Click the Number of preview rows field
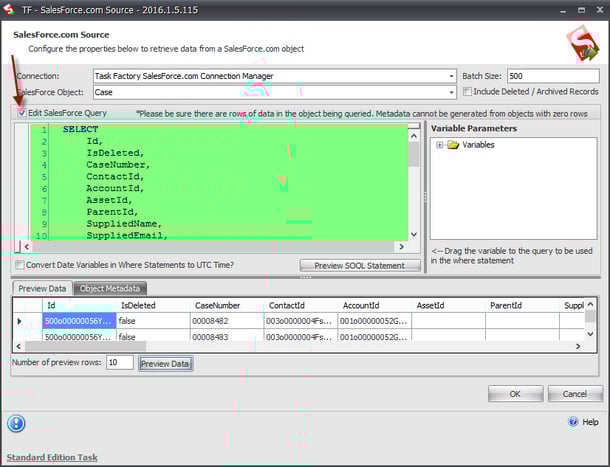The image size is (610, 467). (x=119, y=362)
